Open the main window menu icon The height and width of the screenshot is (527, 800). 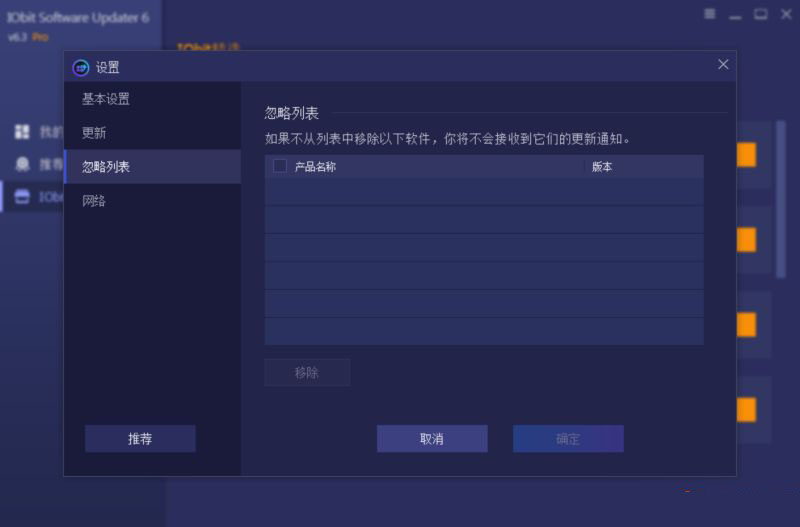coord(709,14)
